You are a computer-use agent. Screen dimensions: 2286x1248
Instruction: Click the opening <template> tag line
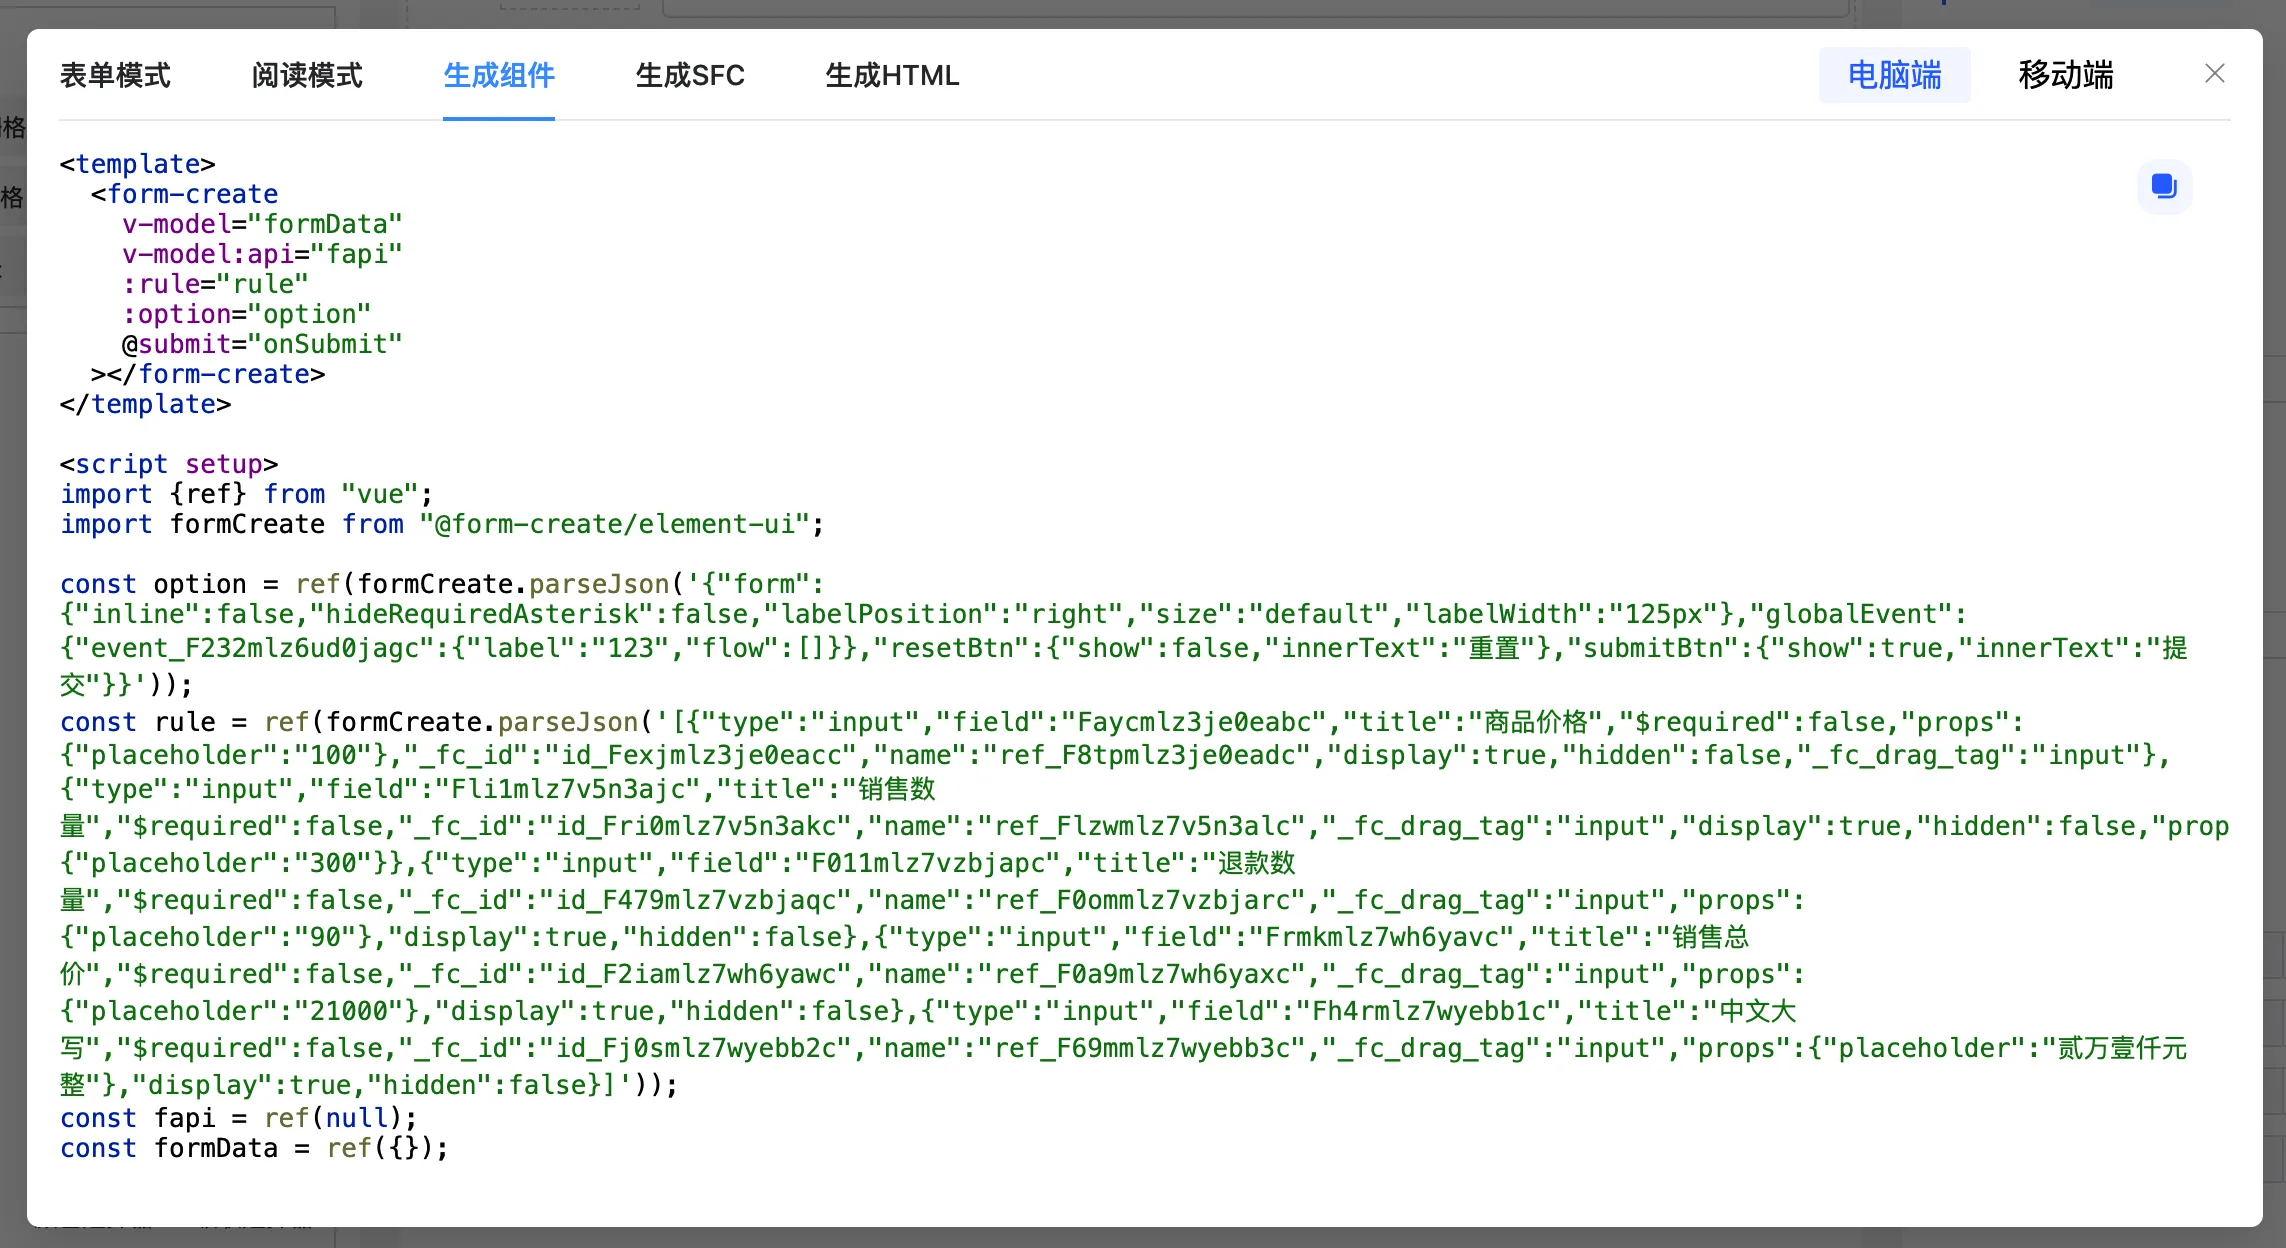coord(137,164)
